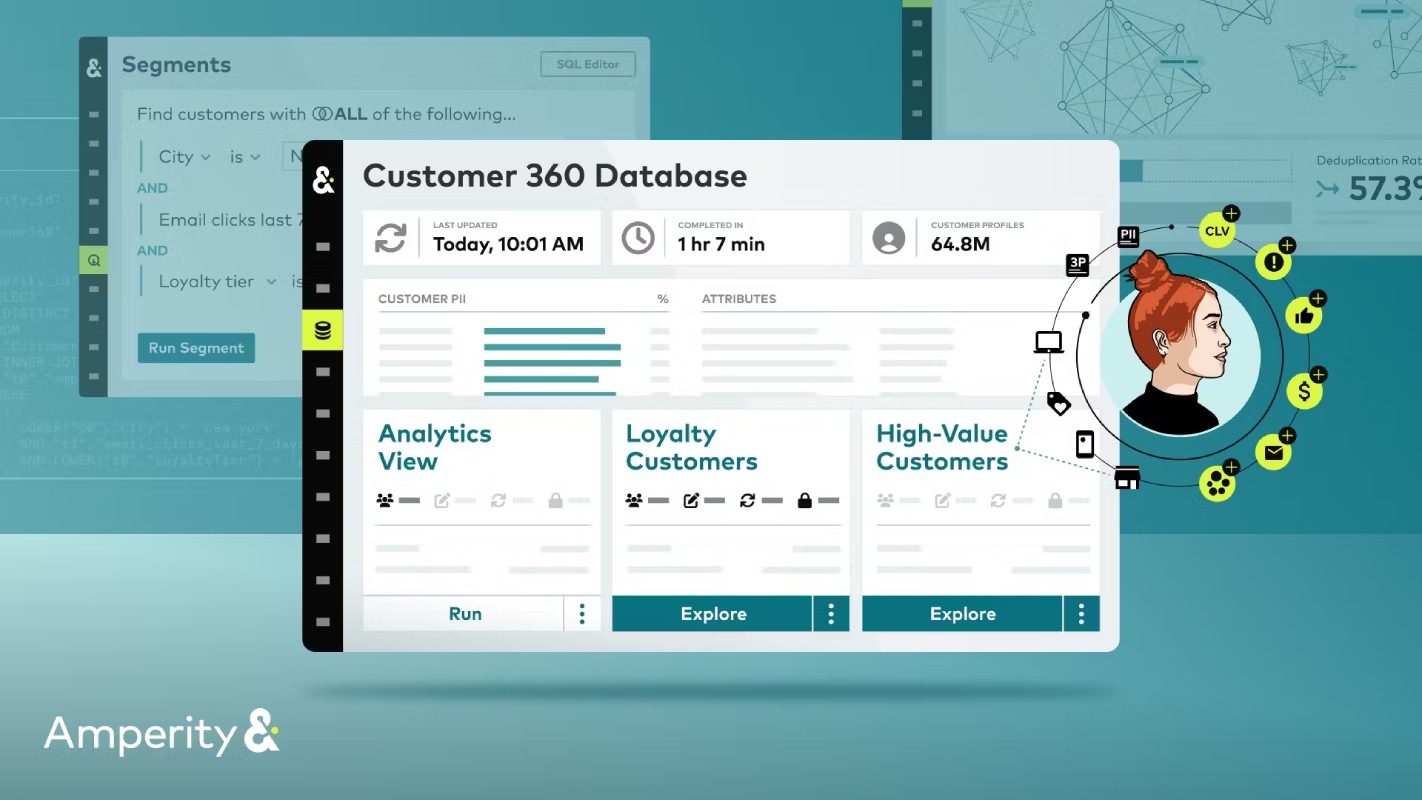
Task: Open more options beside Loyalty Customers Explore
Action: (831, 614)
